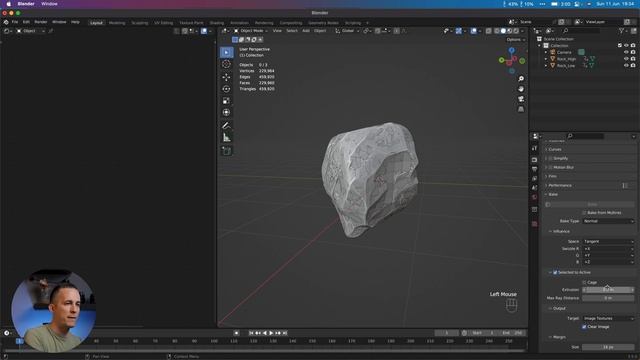Viewport: 640px width, 360px height.
Task: Open the Space dropdown set to Tangent
Action: click(x=608, y=242)
